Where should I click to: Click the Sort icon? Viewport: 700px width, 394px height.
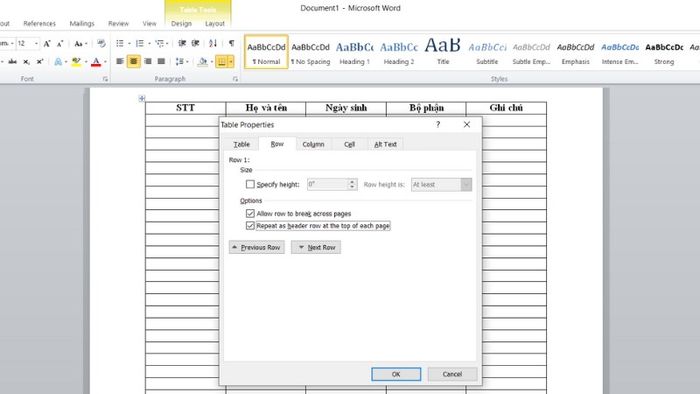coord(213,43)
